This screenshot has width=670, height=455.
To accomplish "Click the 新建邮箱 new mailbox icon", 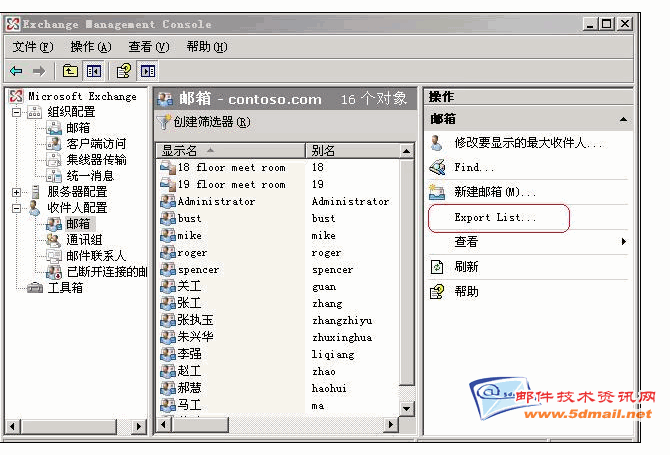I will 436,191.
